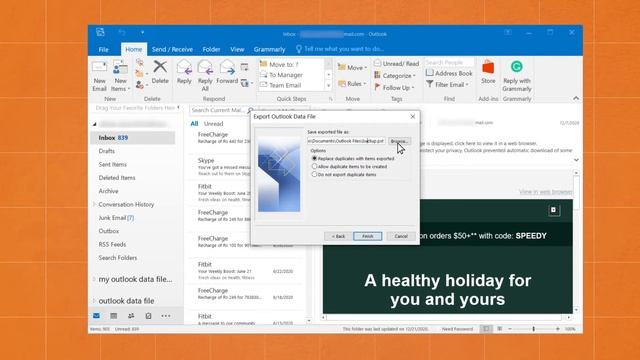Screen dimensions: 640x360
Task: Click Browse button in export dialog
Action: coord(399,141)
